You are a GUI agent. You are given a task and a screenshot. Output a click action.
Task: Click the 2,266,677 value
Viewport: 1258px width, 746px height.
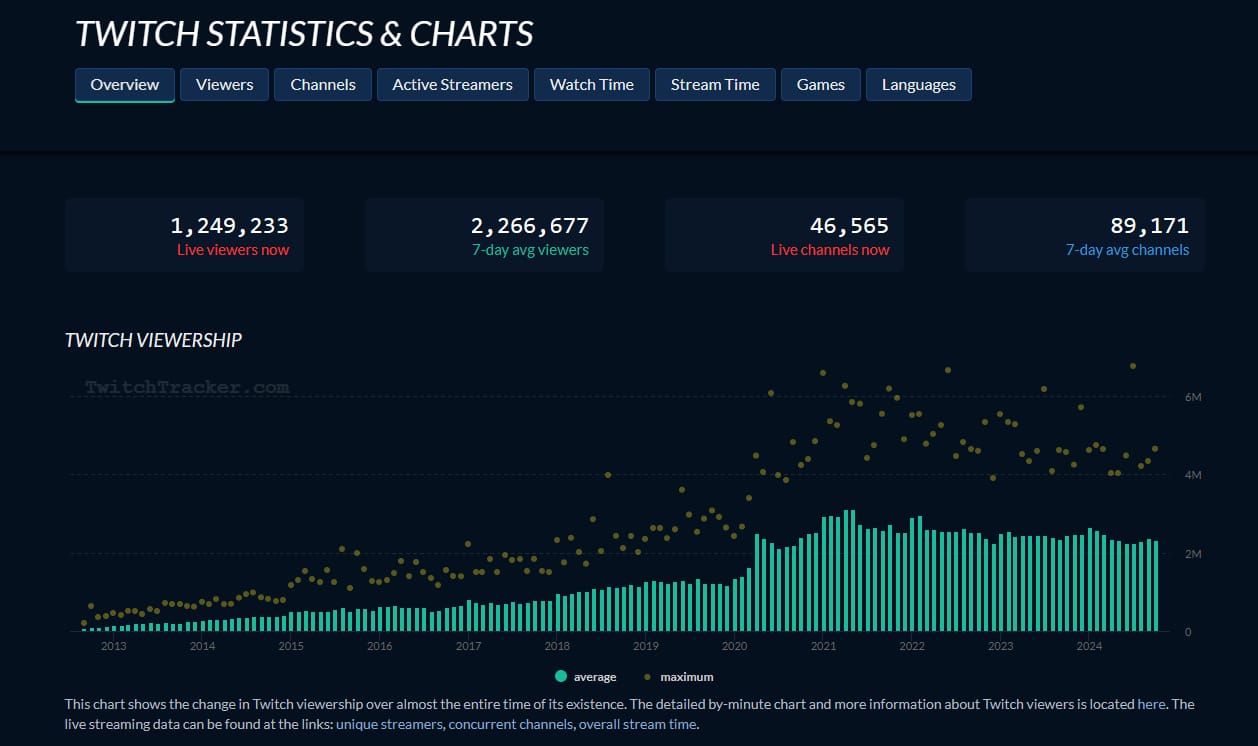coord(530,226)
